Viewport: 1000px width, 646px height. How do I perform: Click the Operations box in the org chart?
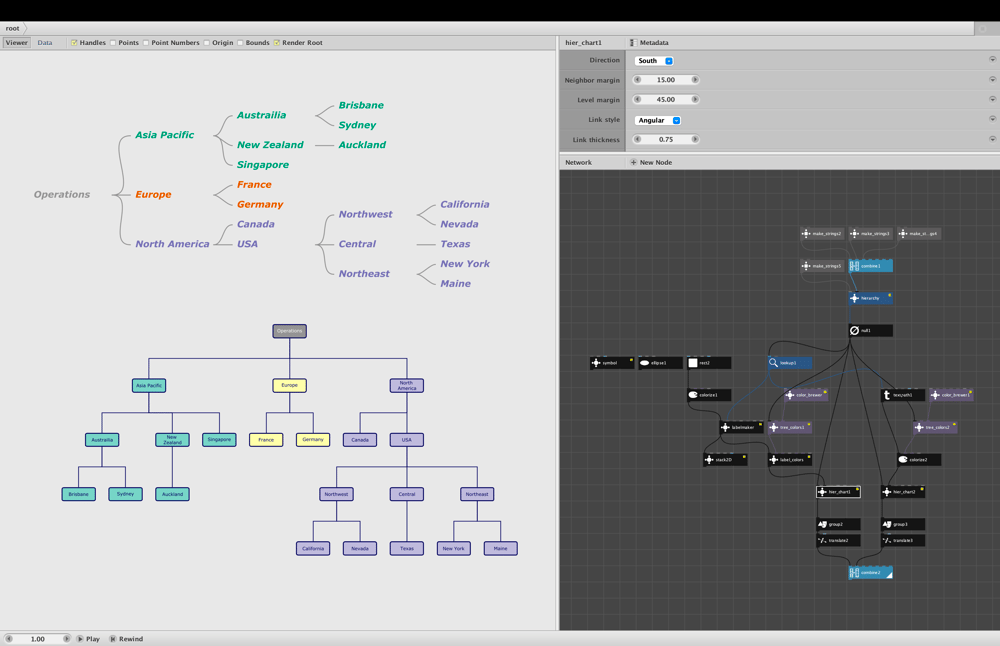[x=290, y=331]
